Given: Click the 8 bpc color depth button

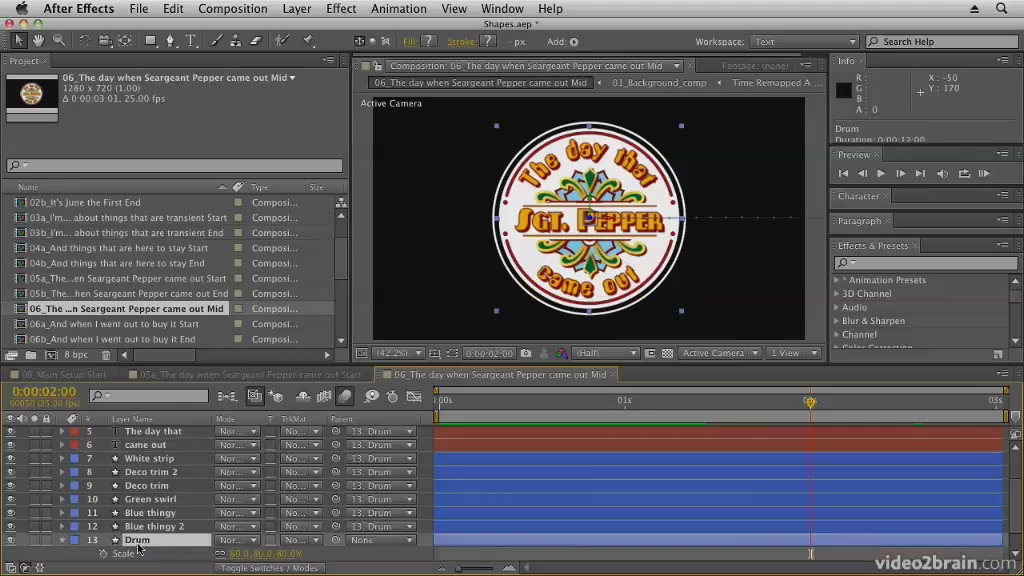Looking at the screenshot, I should point(76,355).
